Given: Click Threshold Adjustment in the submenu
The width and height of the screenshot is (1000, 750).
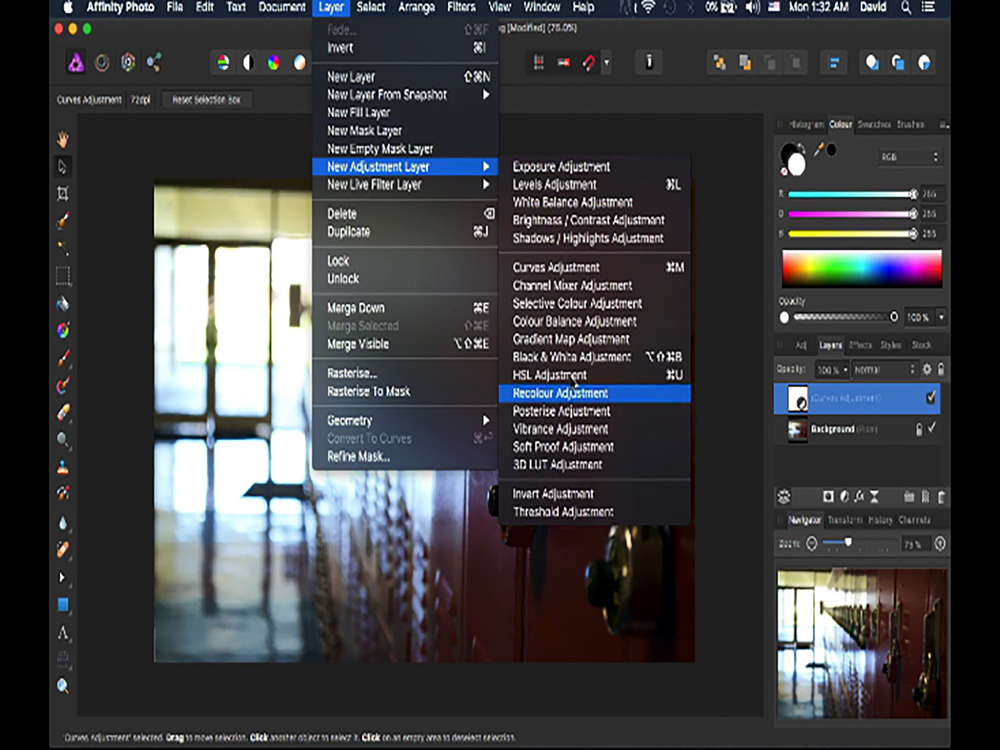Looking at the screenshot, I should 563,512.
